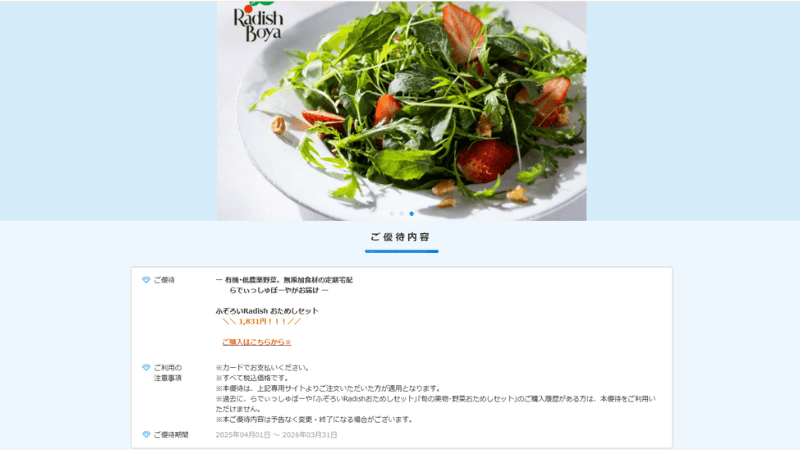
Task: Click the Radish Boya logo on banner
Action: (x=258, y=22)
